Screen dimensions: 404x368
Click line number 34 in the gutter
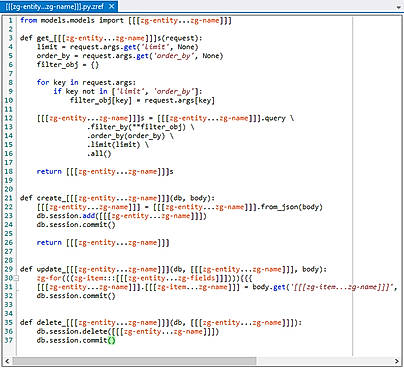point(9,314)
